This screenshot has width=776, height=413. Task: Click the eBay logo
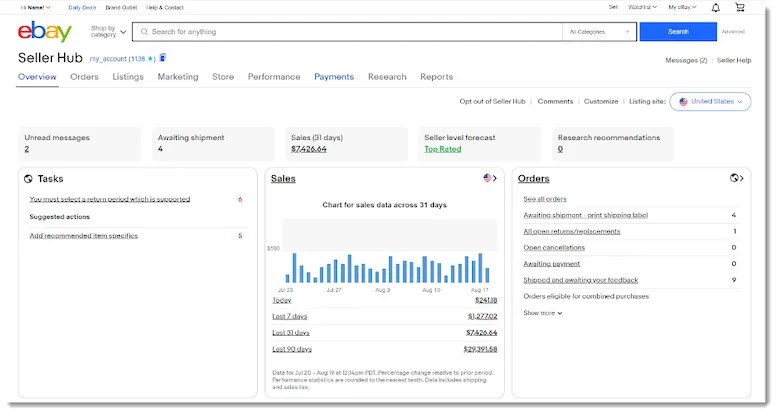(45, 32)
